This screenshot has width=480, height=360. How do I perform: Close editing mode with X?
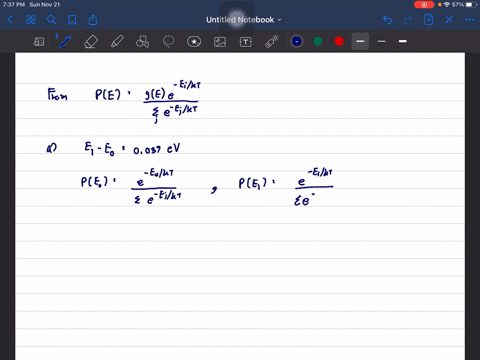(449, 20)
